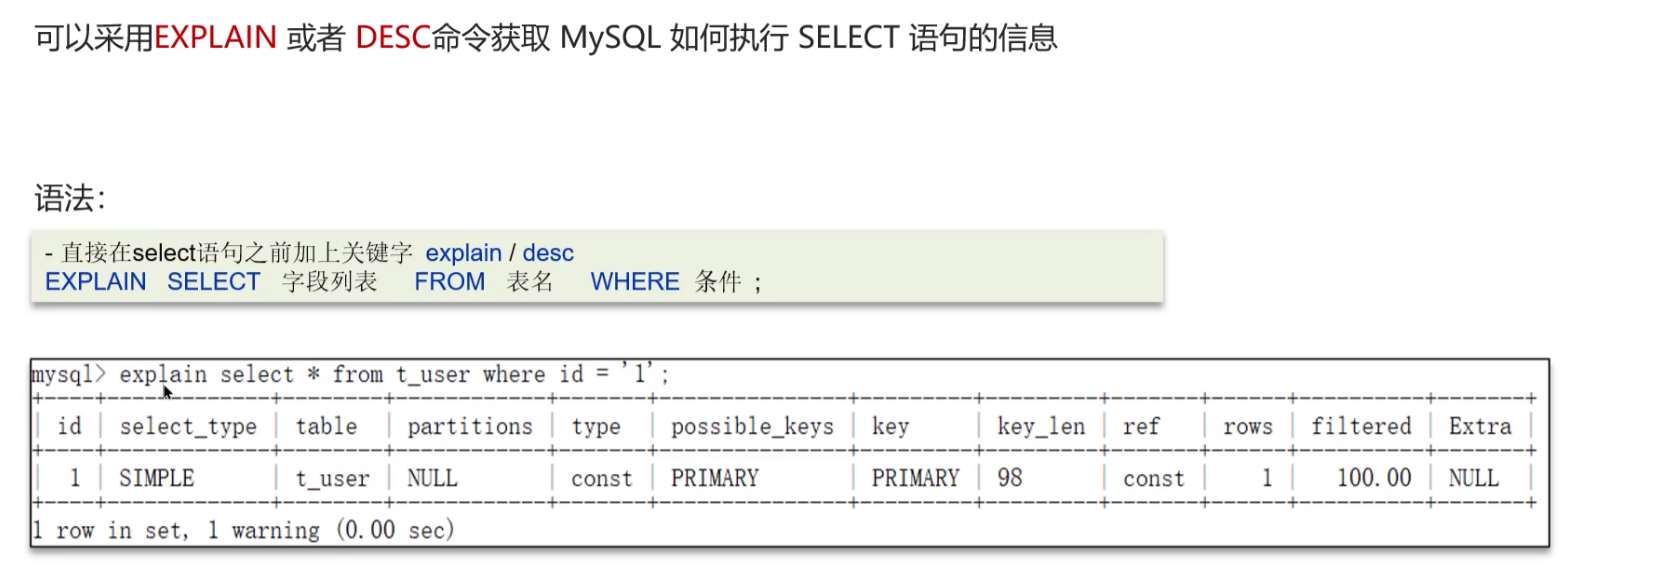Click the filtered value 100.00
The image size is (1656, 574).
(1374, 479)
